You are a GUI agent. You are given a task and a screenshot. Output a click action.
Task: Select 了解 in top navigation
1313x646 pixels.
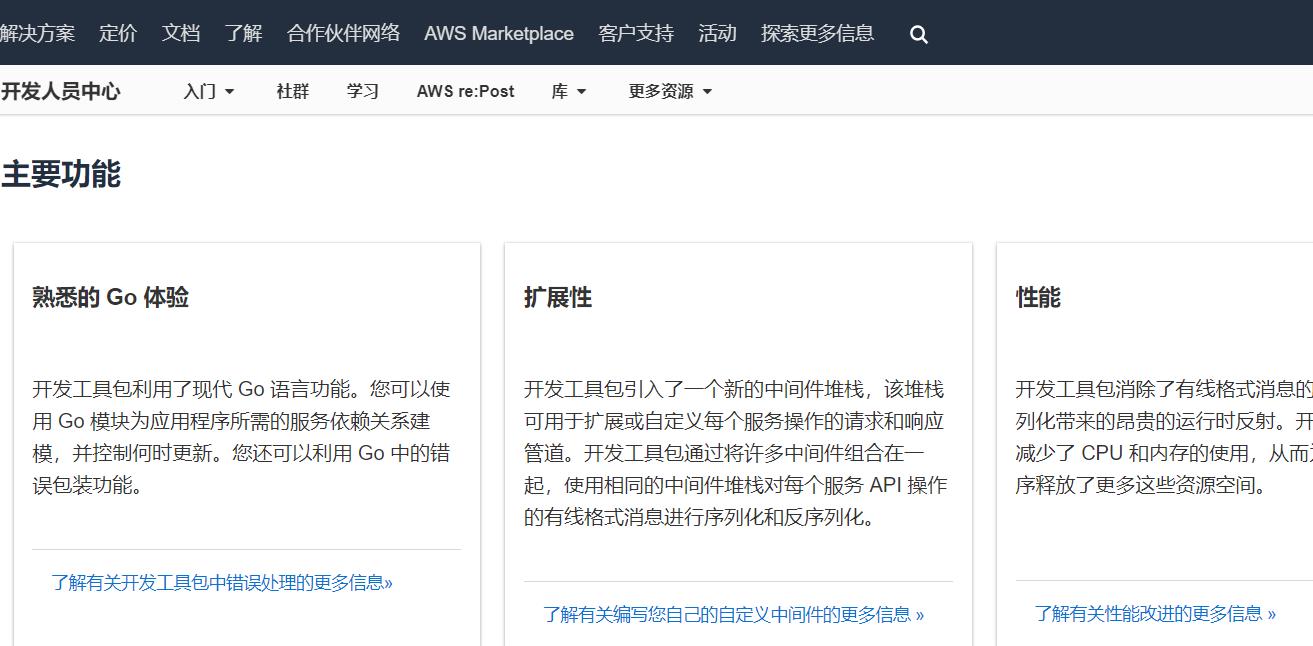click(243, 33)
